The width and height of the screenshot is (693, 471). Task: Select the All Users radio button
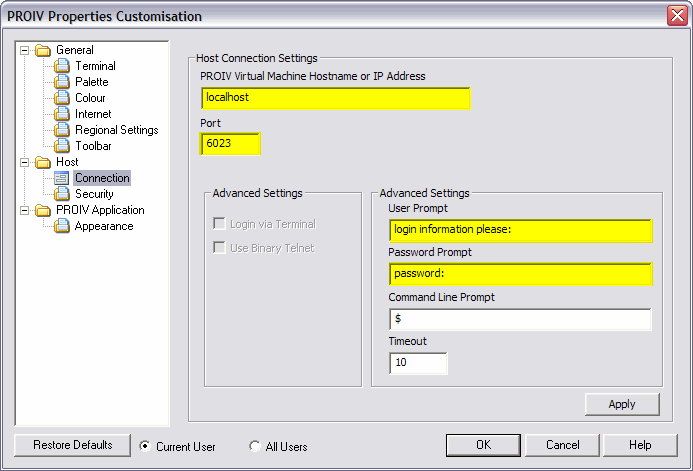(255, 446)
